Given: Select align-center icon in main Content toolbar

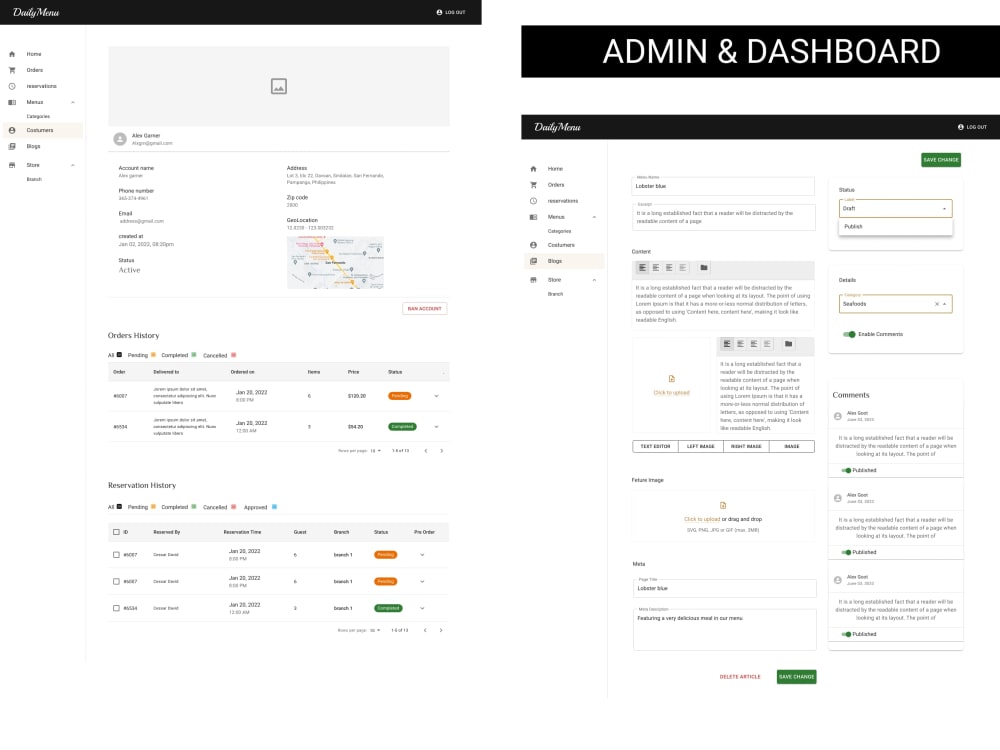Looking at the screenshot, I should 656,268.
